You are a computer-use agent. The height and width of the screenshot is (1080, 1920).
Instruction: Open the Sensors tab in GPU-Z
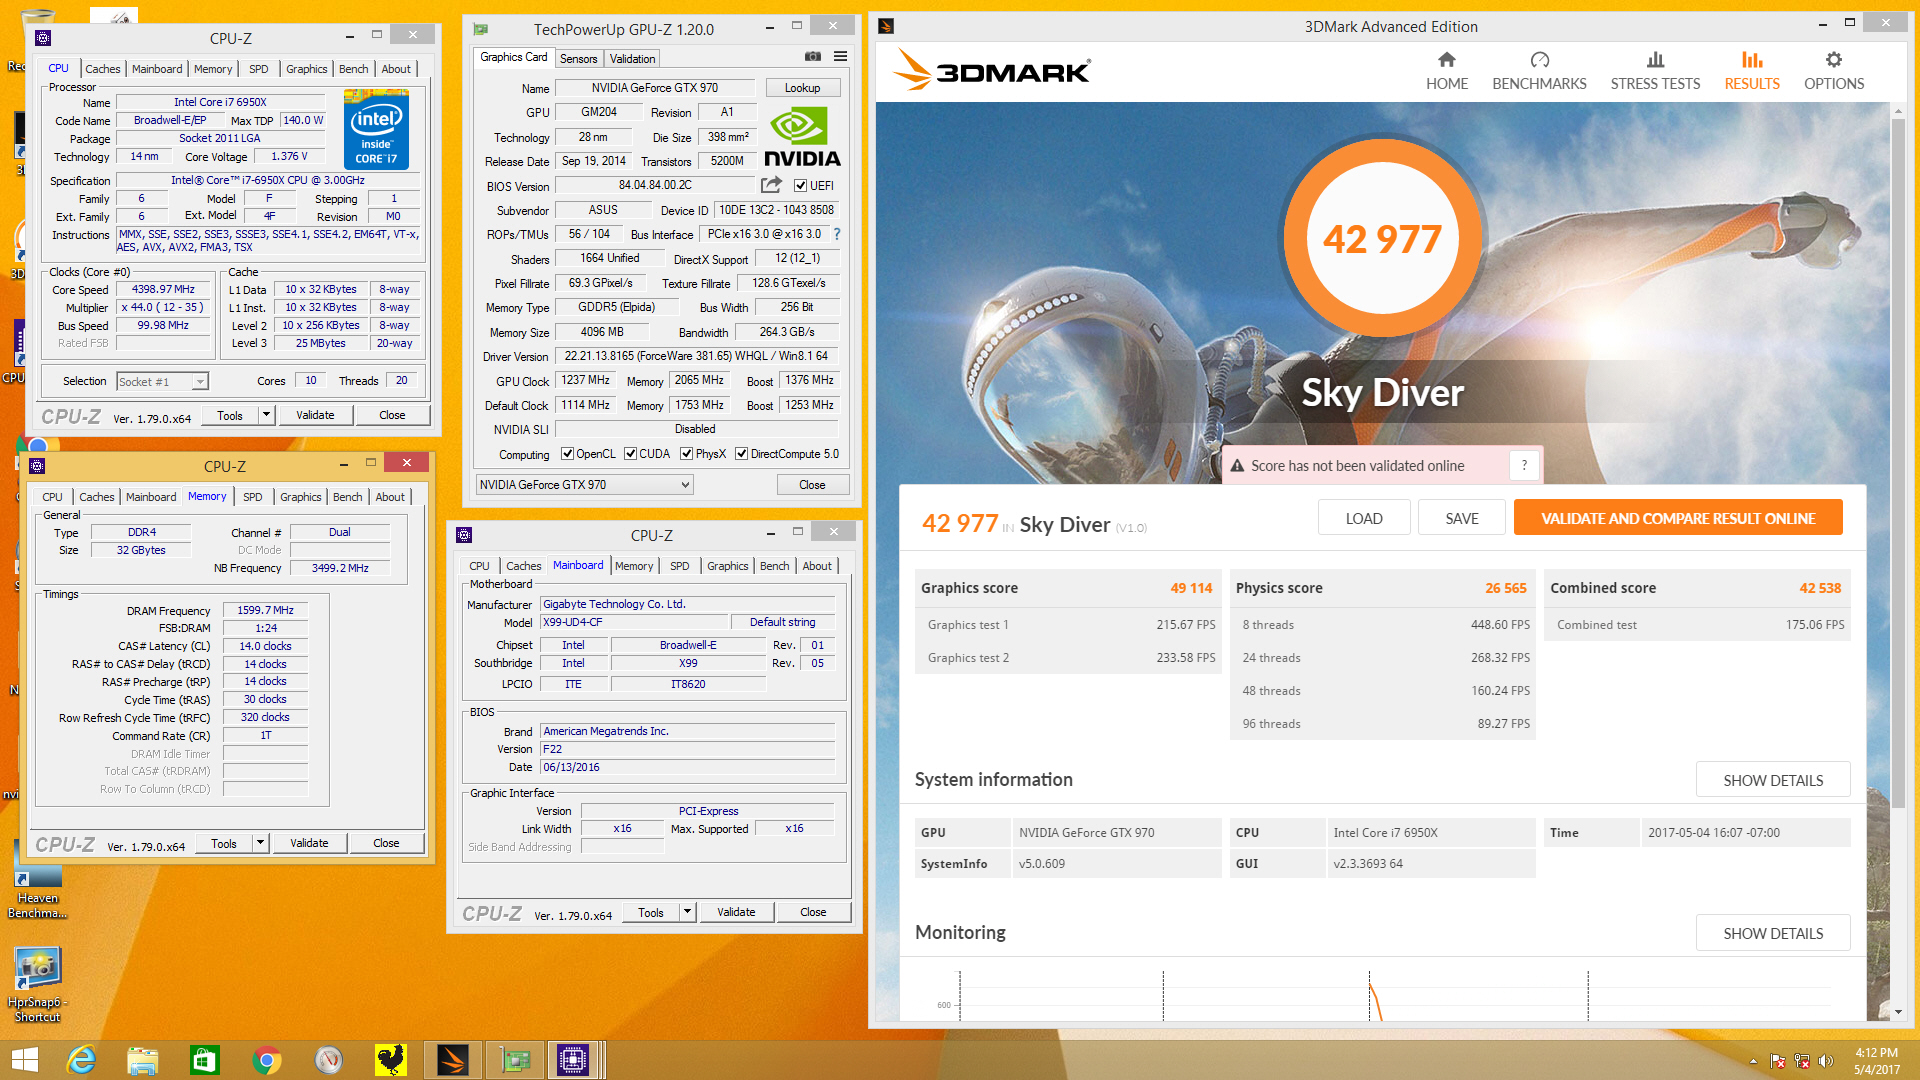[x=578, y=59]
